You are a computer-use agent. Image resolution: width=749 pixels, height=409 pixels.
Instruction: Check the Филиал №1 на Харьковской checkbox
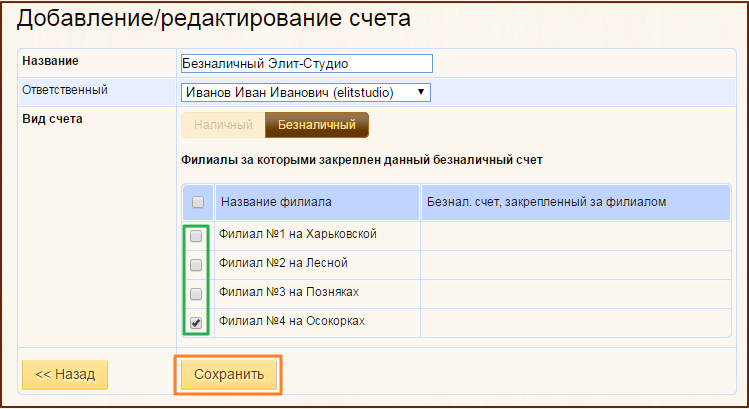196,236
